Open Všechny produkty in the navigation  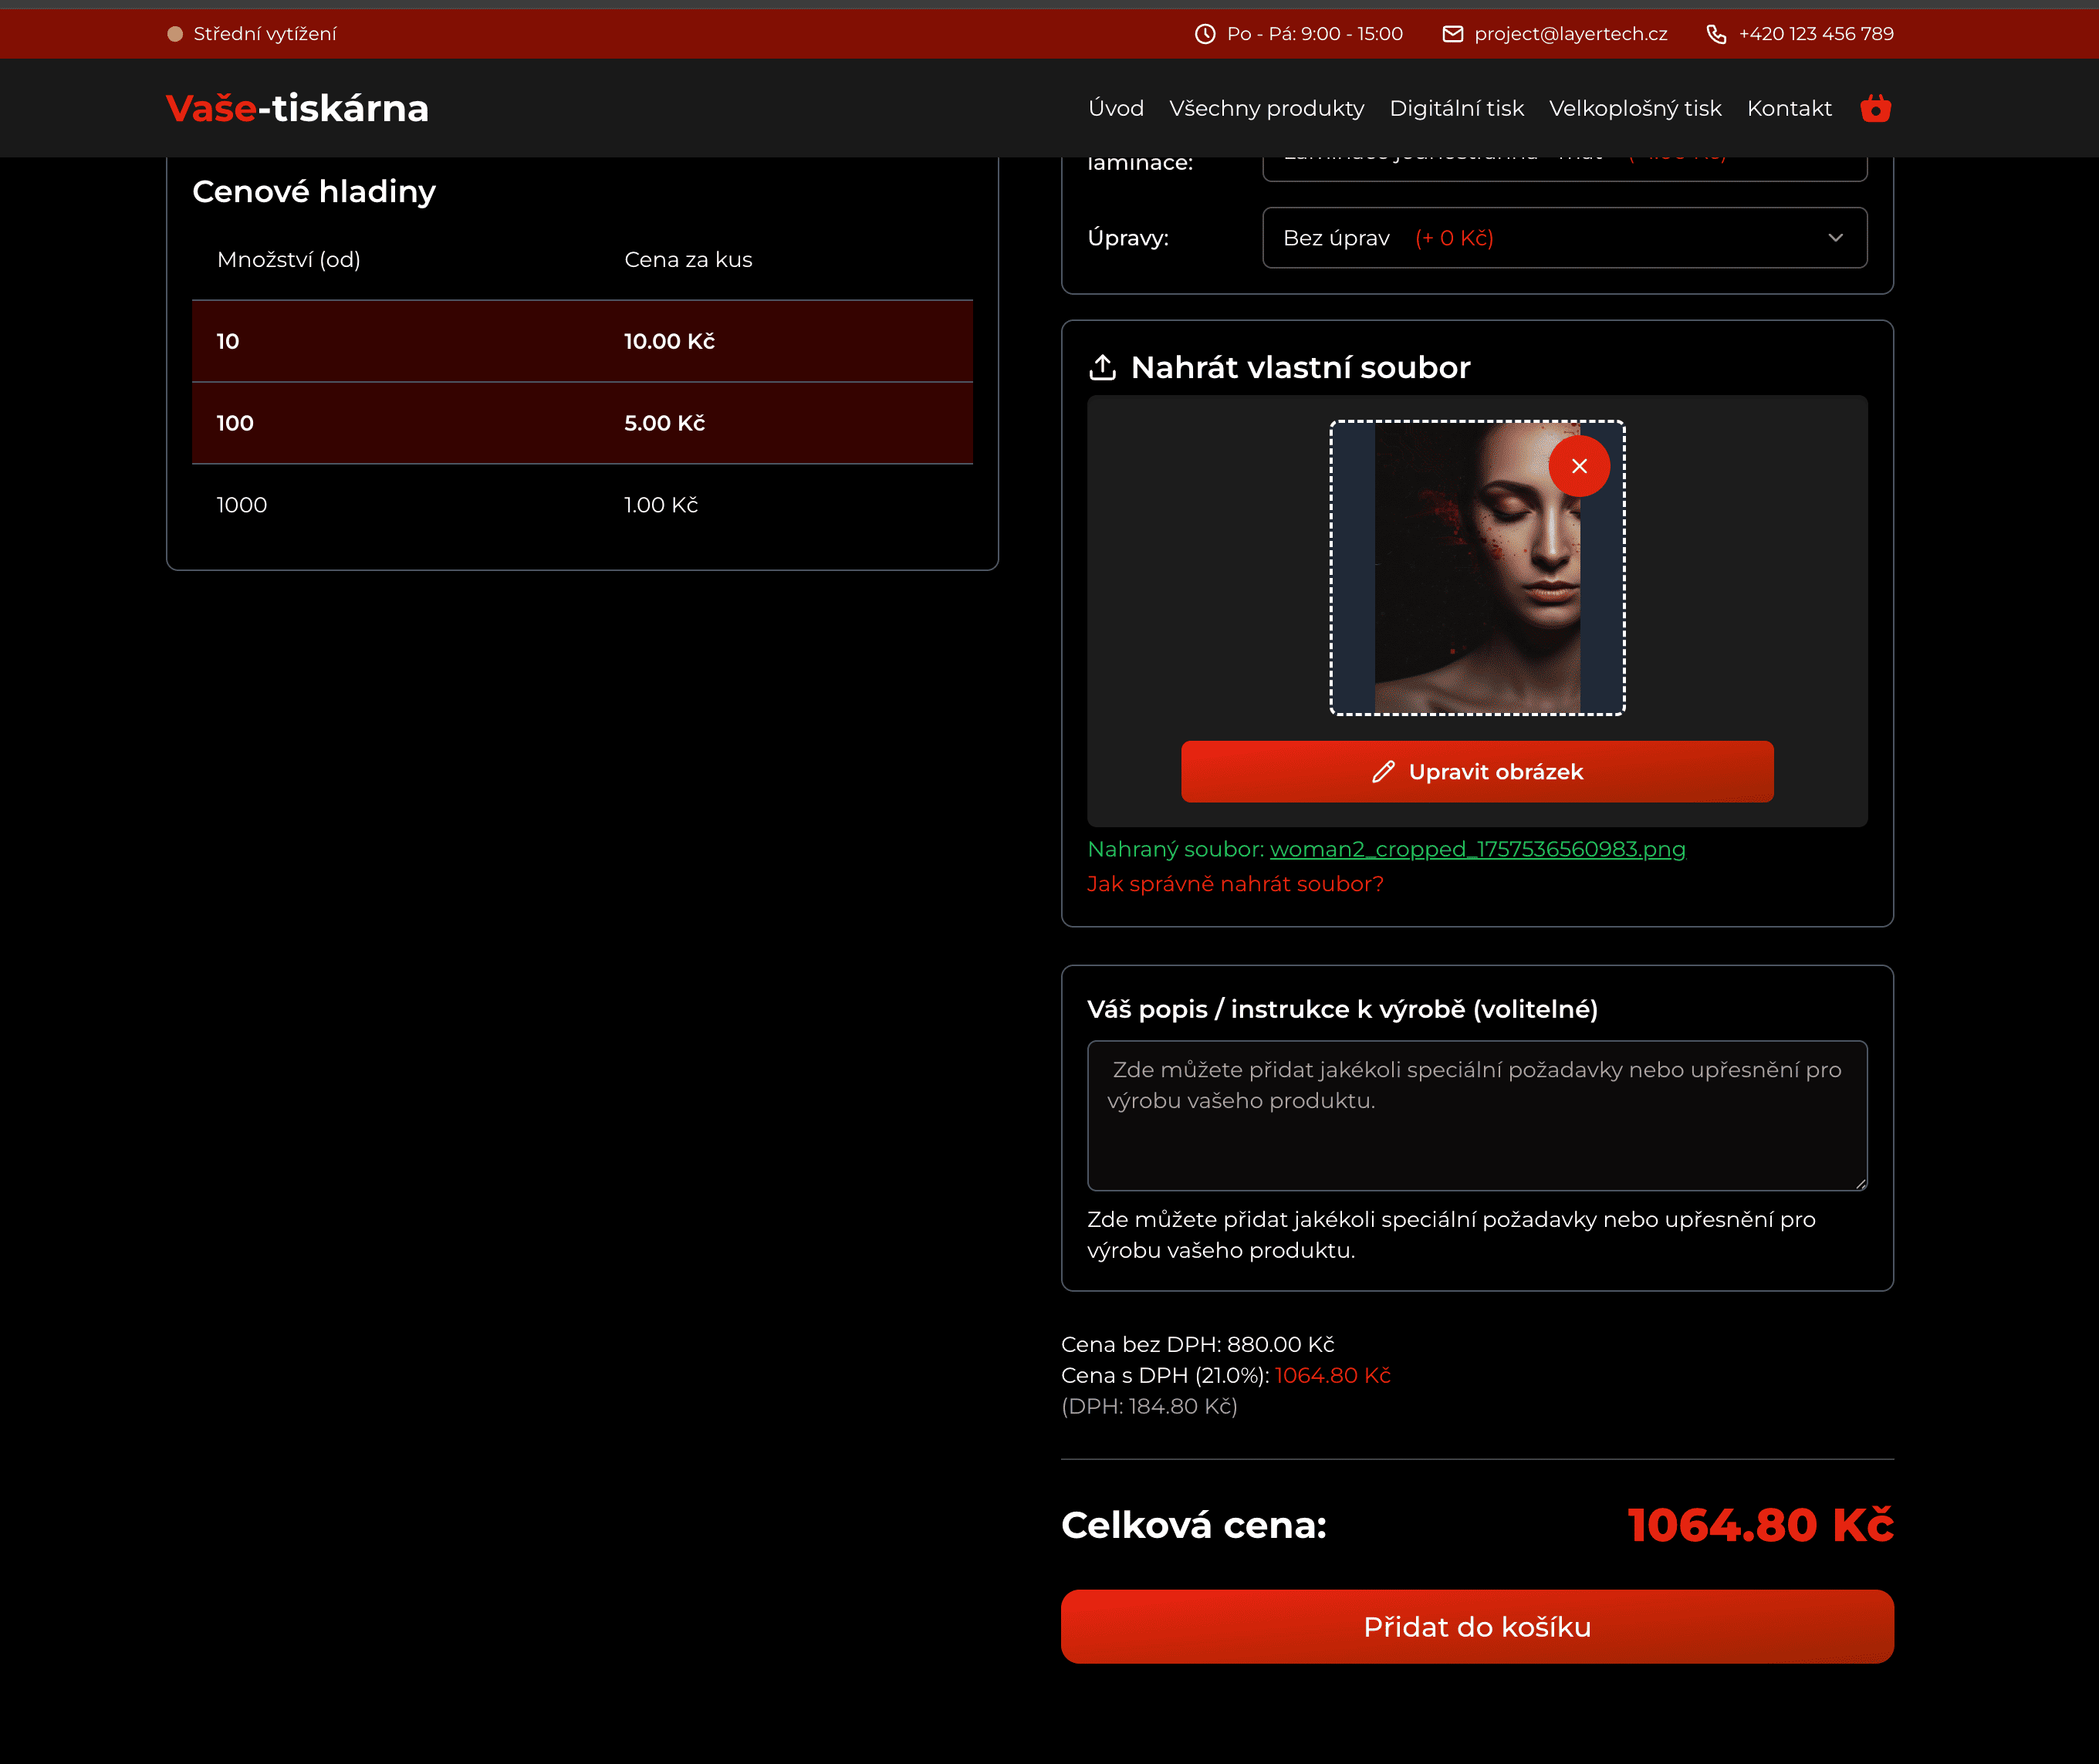1266,108
